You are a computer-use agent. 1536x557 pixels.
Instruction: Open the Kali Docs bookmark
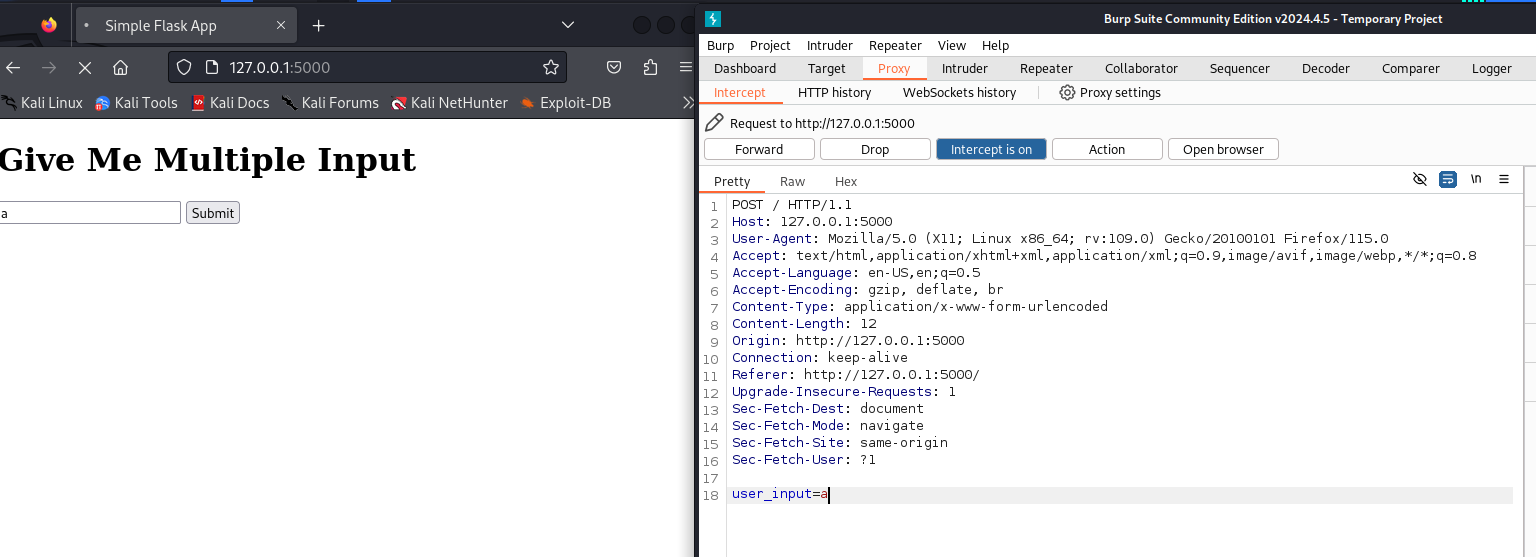tap(230, 102)
